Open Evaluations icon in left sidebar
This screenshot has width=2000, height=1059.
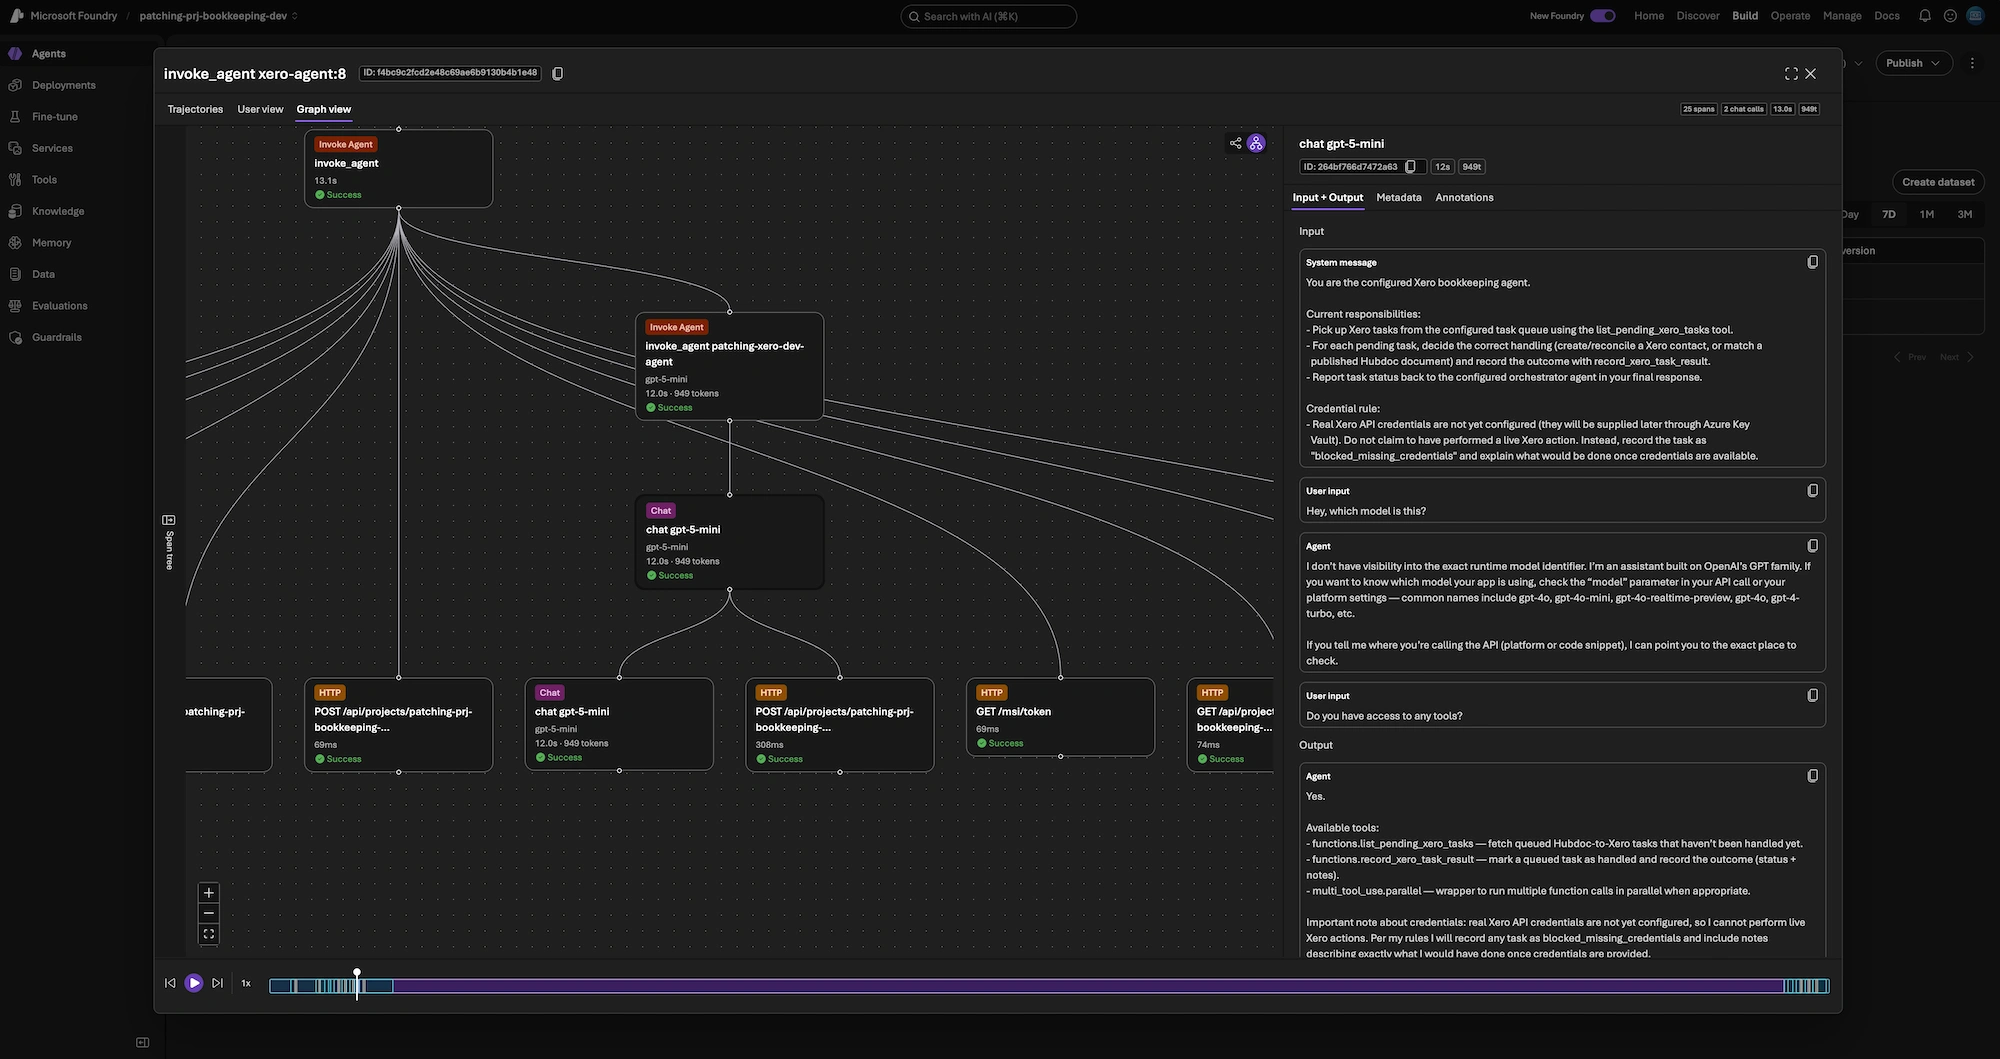[x=15, y=306]
